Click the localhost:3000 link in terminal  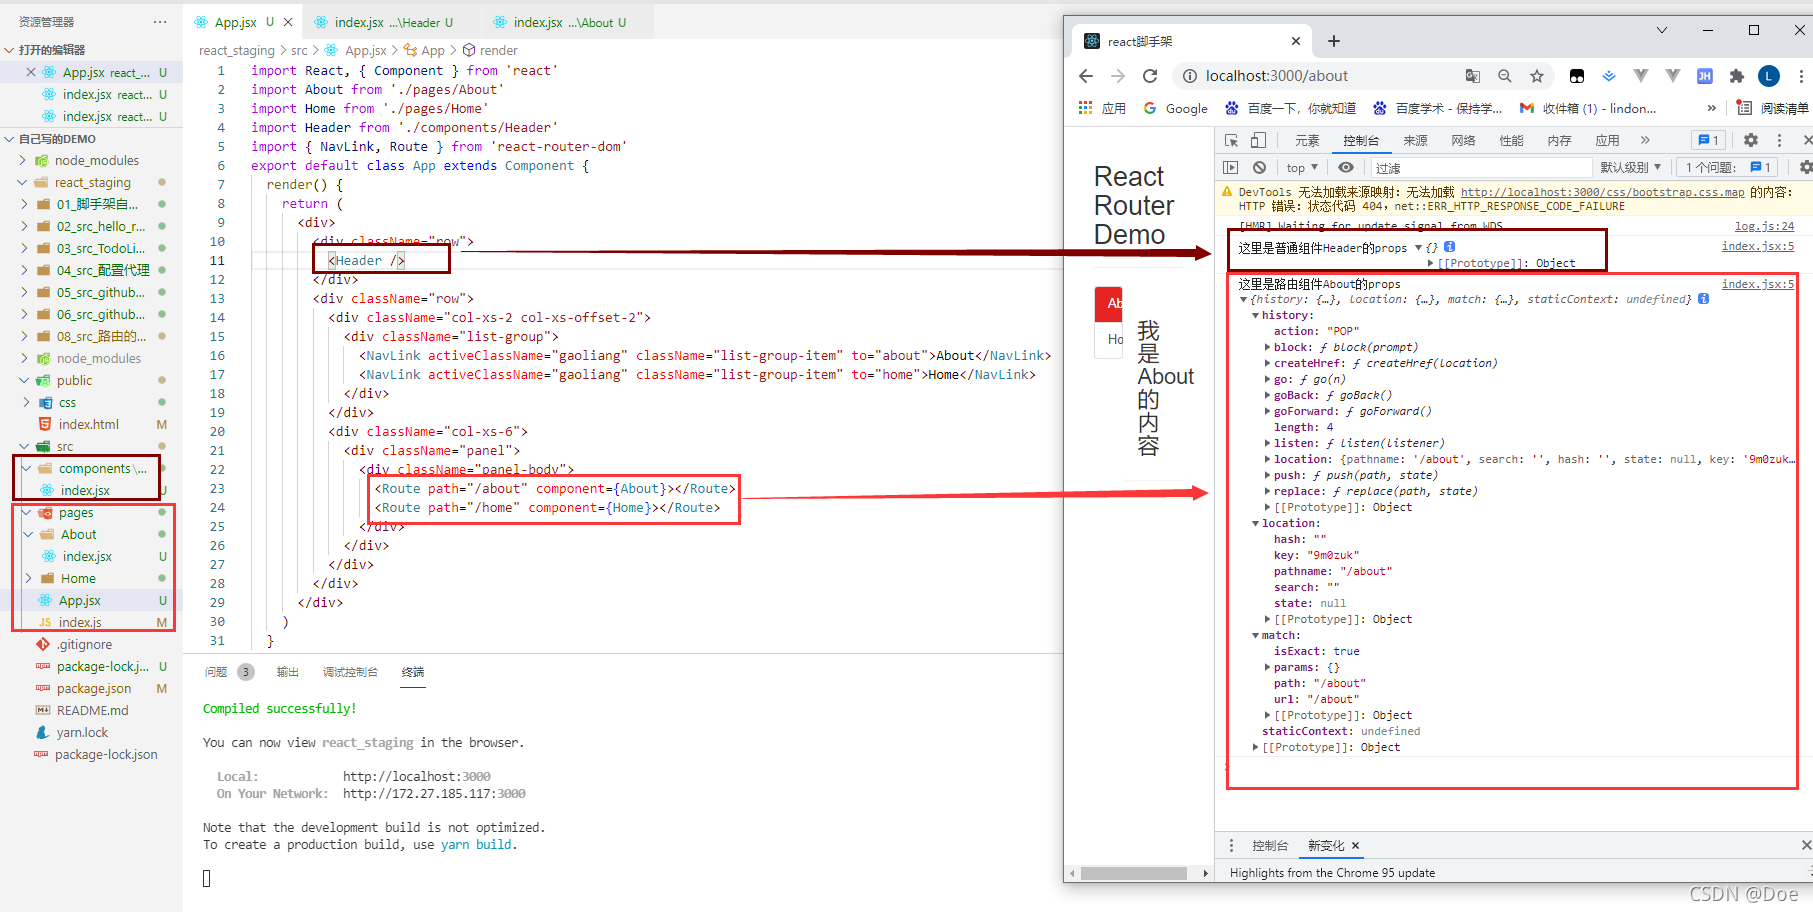416,776
